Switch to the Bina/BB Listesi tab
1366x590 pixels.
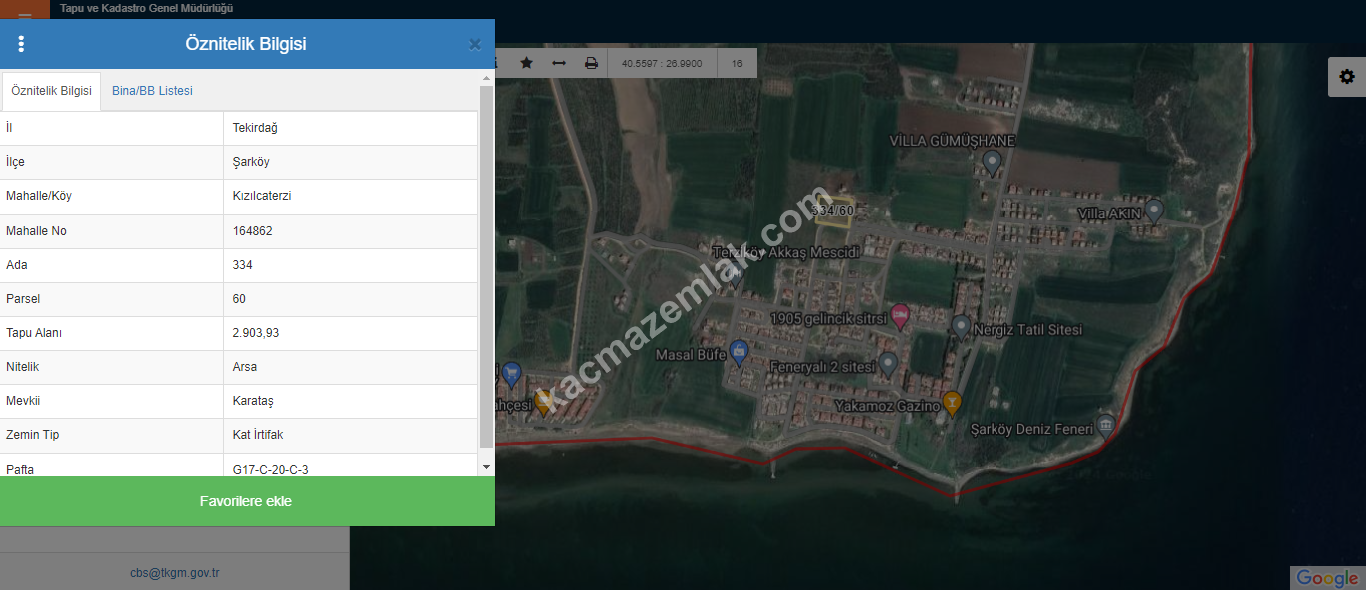[x=152, y=91]
